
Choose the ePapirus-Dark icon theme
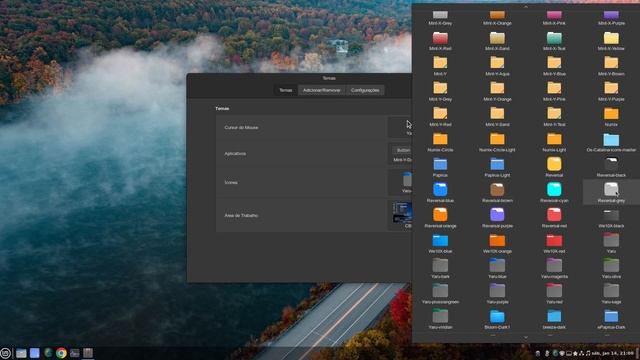pyautogui.click(x=611, y=320)
